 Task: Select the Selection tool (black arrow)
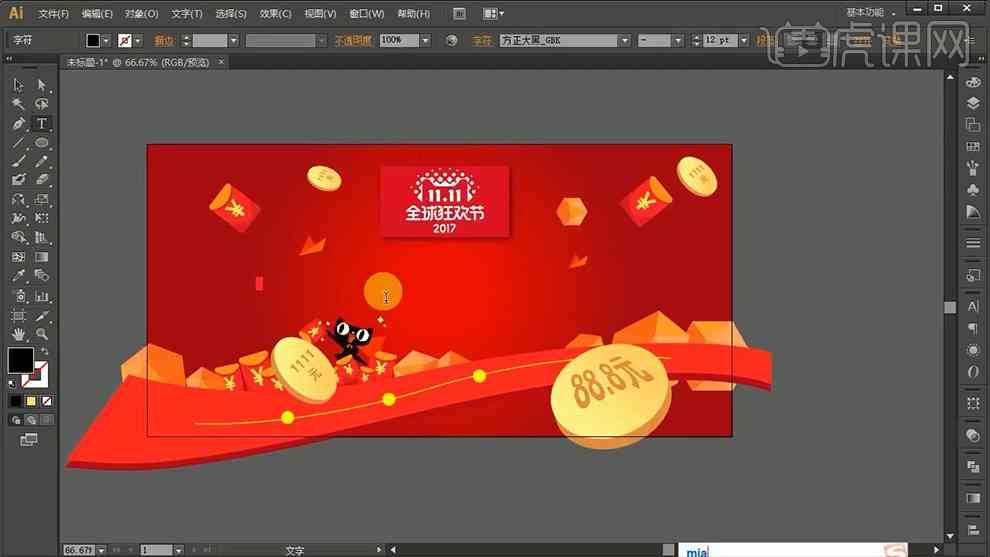click(18, 85)
